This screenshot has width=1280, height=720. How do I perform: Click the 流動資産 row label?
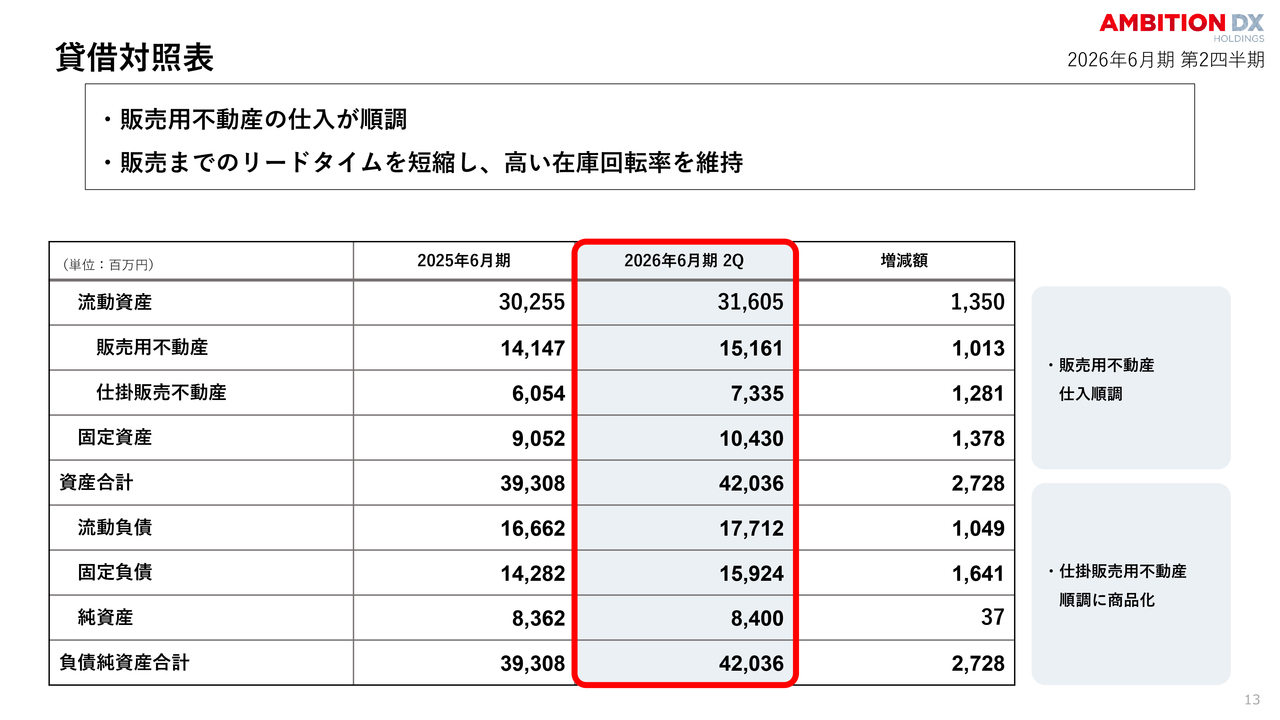tap(115, 302)
